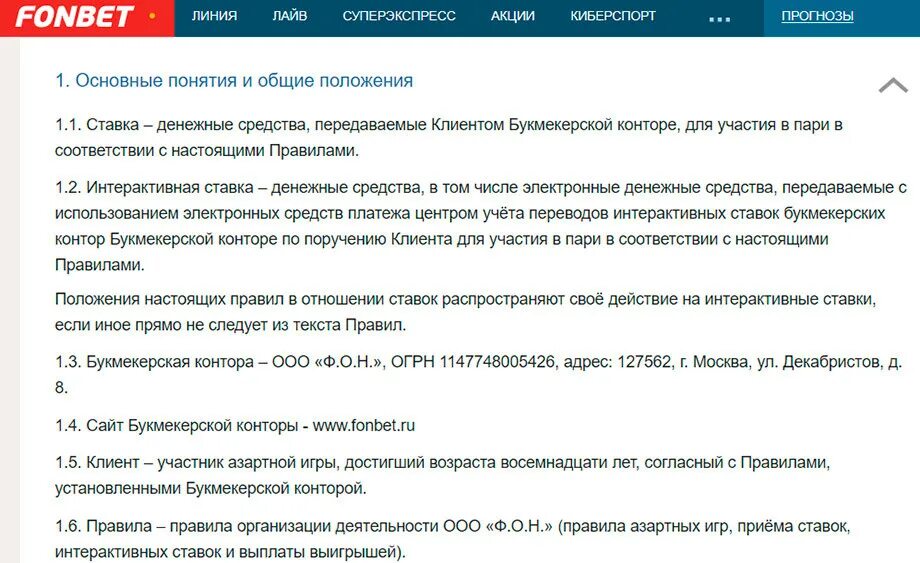Go to СУПЕРЭКСПРЕСС tab
The image size is (920, 563).
tap(399, 16)
